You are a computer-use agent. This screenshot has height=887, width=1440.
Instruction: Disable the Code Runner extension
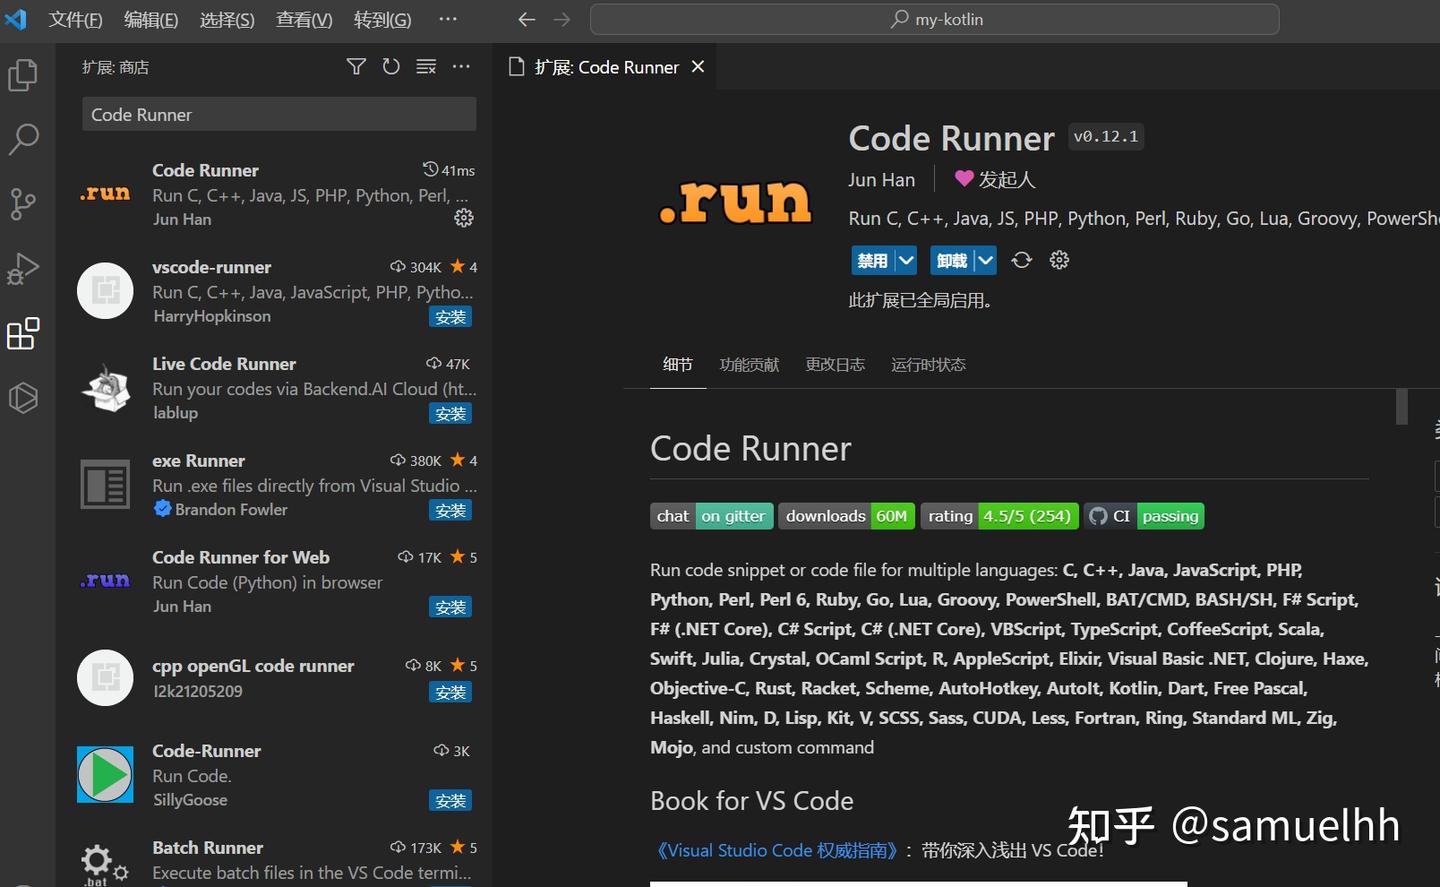[x=874, y=260]
